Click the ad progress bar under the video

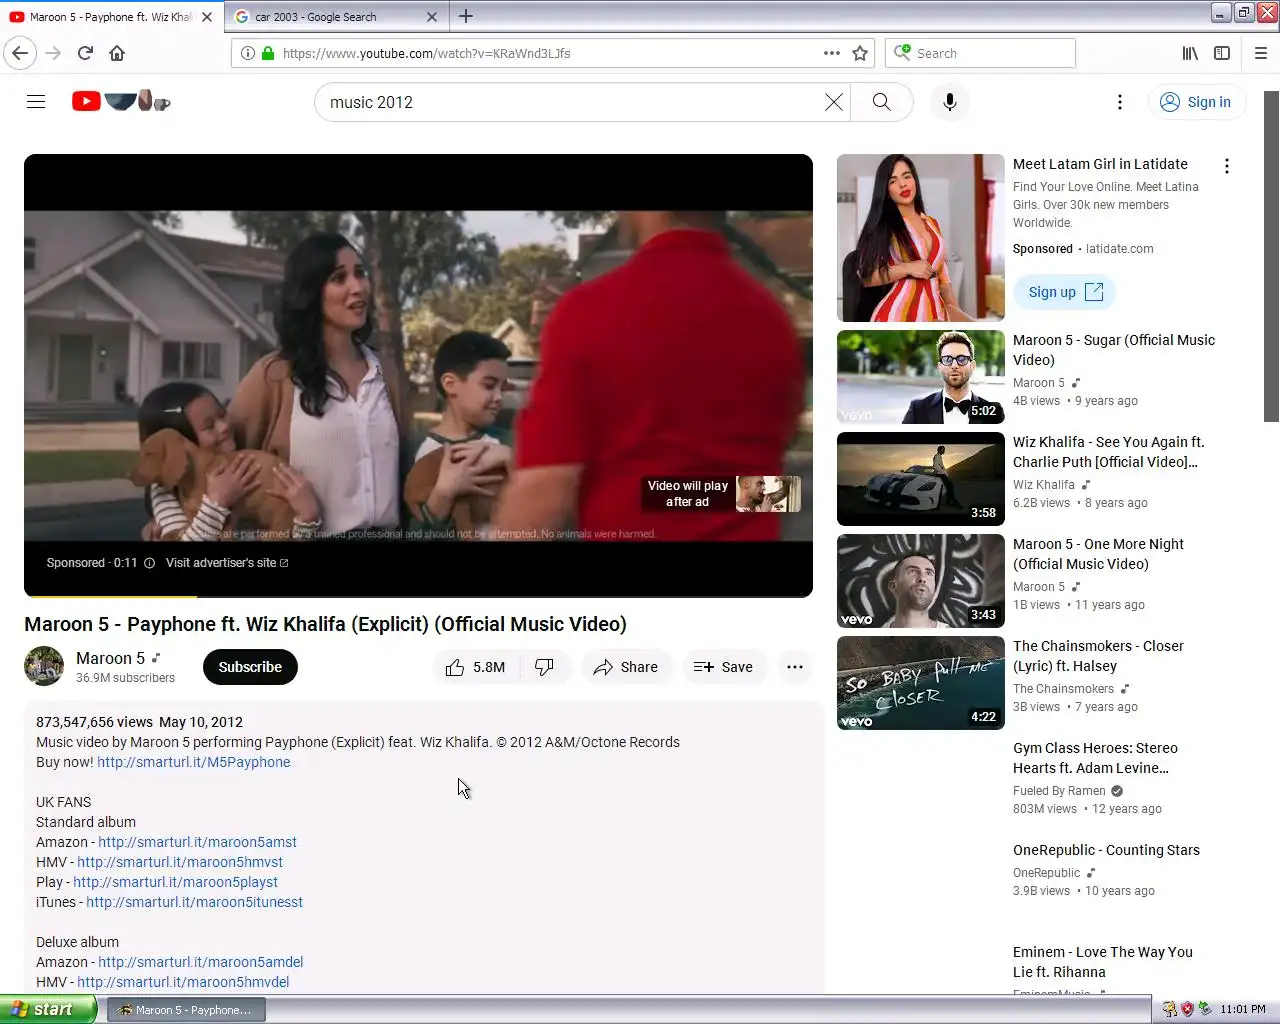click(x=418, y=596)
